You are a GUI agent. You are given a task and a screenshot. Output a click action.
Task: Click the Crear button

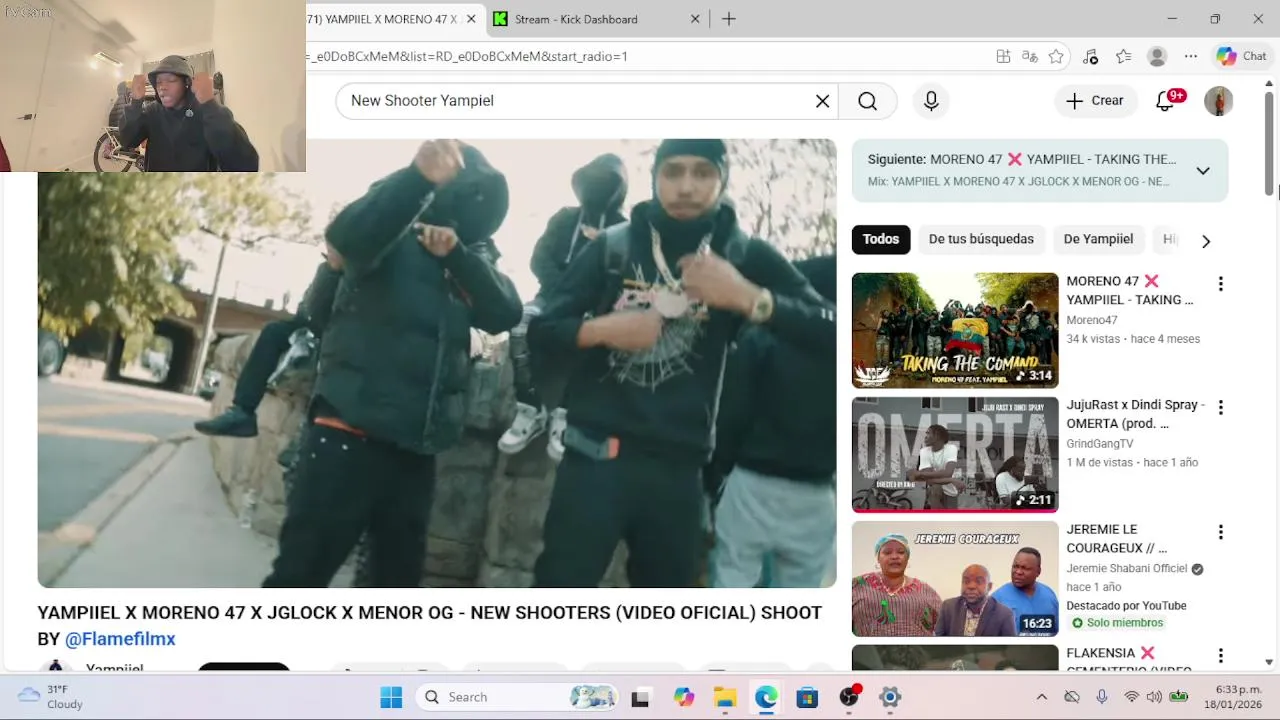coord(1095,101)
